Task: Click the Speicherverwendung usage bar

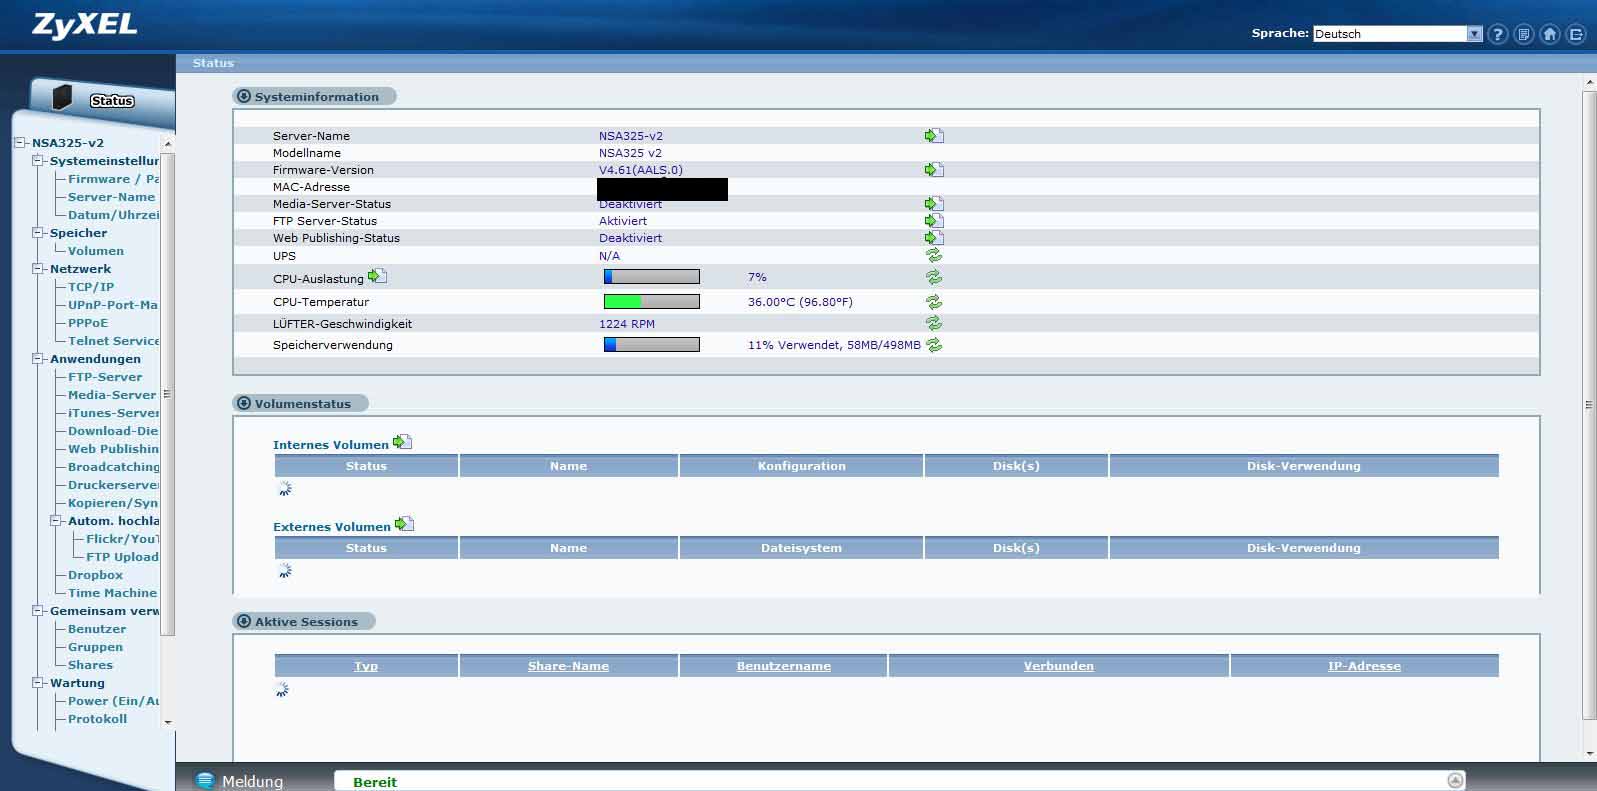Action: pos(652,344)
